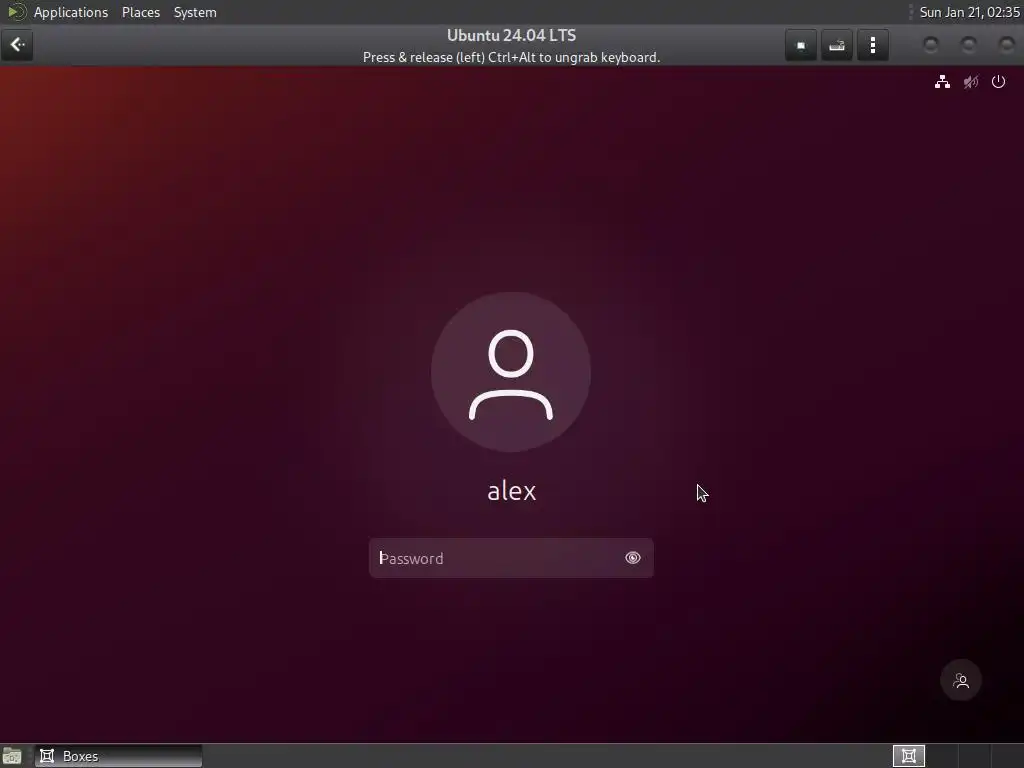The image size is (1024, 768).
Task: Maximize the Boxes window
Action: pyautogui.click(x=968, y=44)
